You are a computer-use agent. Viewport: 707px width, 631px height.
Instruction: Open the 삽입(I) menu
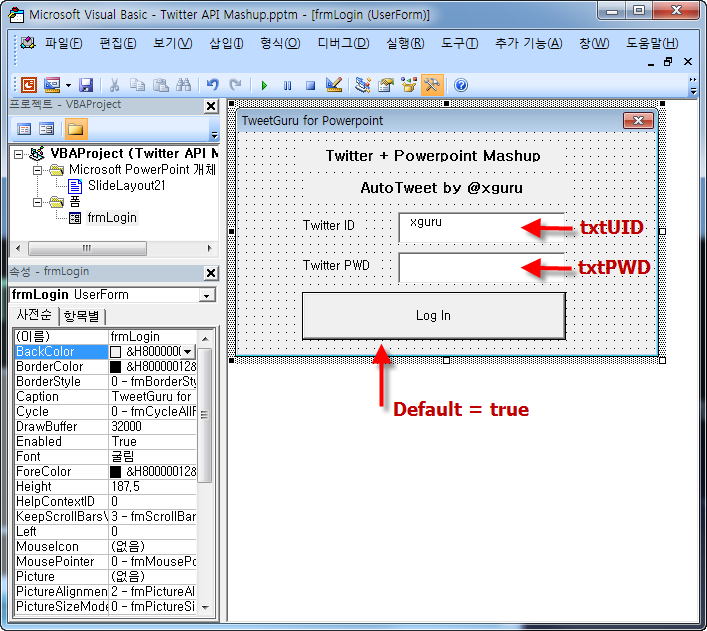(x=226, y=43)
